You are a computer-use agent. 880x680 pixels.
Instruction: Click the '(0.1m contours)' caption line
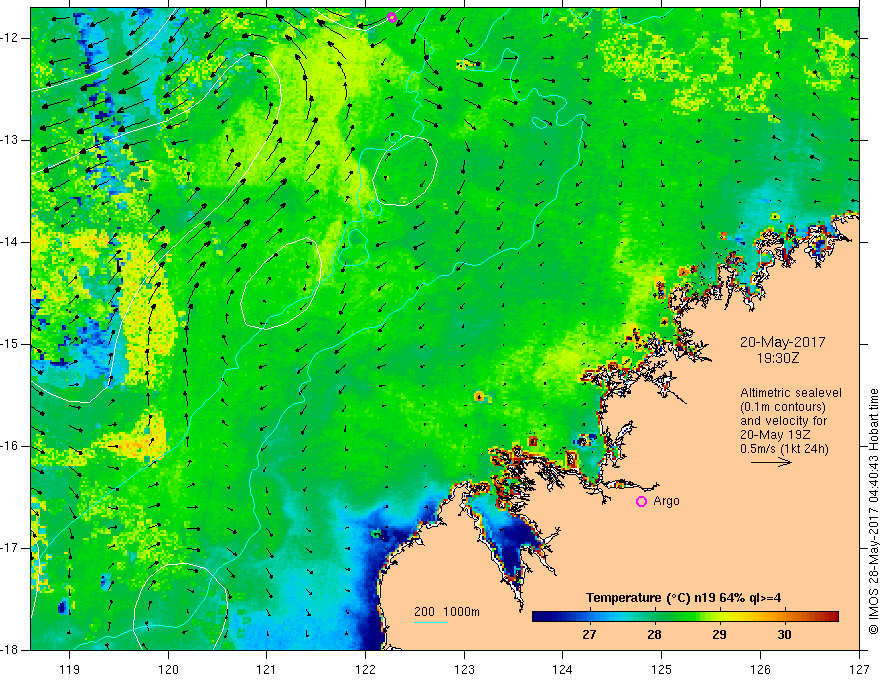coord(783,407)
